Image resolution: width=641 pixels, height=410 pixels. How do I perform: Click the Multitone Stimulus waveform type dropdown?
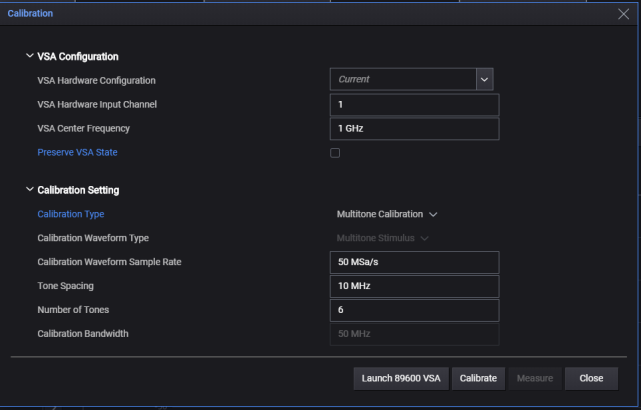pyautogui.click(x=382, y=238)
